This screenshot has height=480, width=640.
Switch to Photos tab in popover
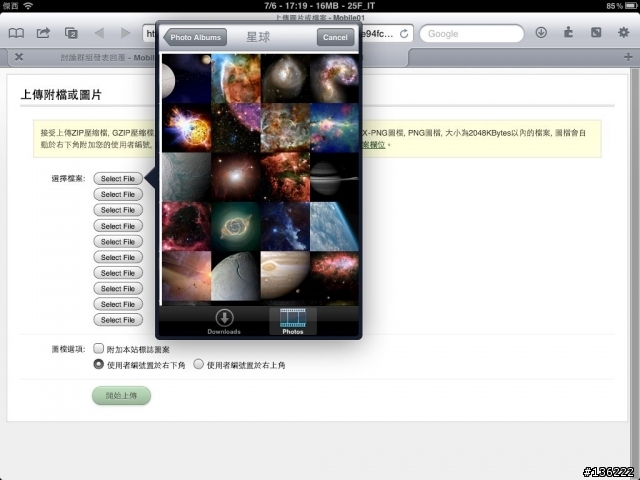(293, 322)
